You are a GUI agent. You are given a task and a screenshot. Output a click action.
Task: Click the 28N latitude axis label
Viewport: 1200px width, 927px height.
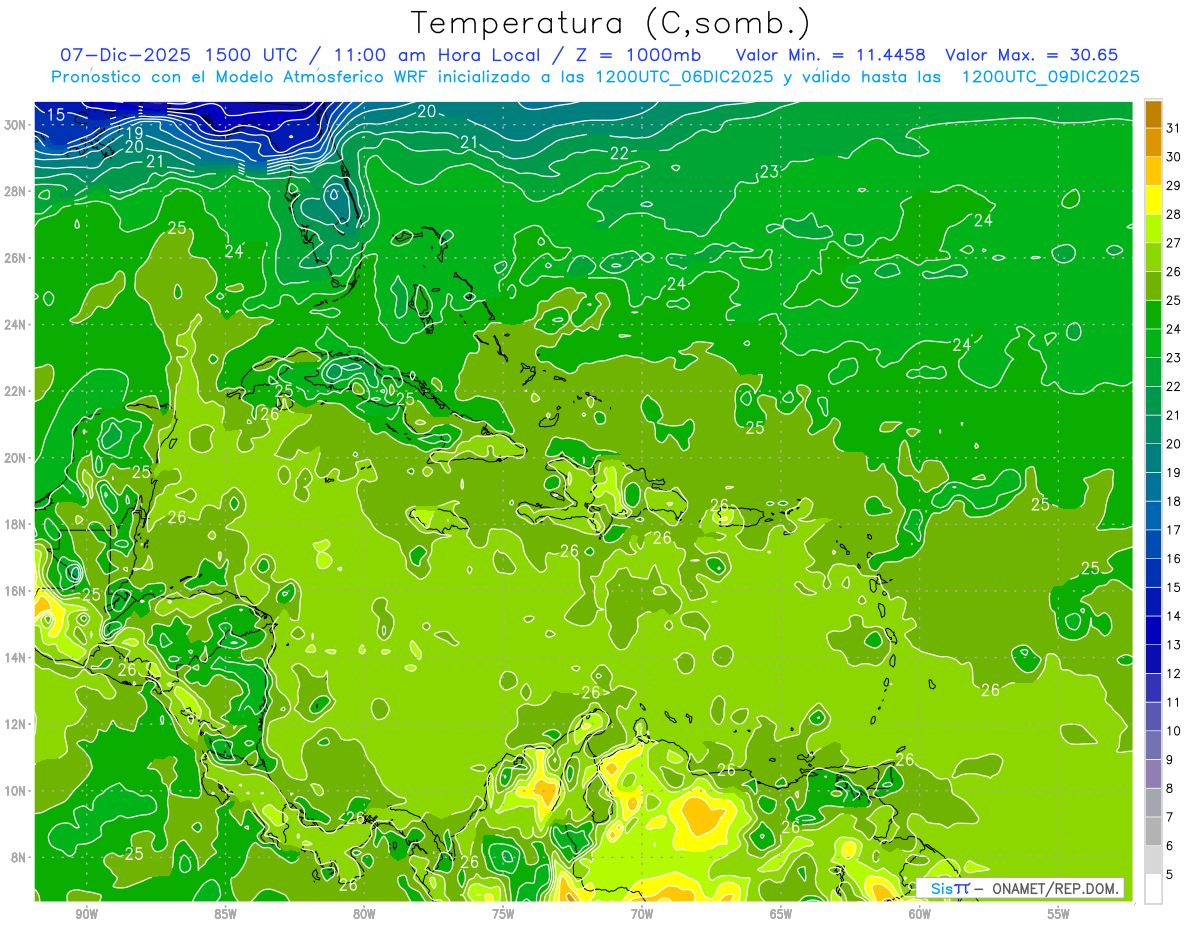tap(15, 191)
